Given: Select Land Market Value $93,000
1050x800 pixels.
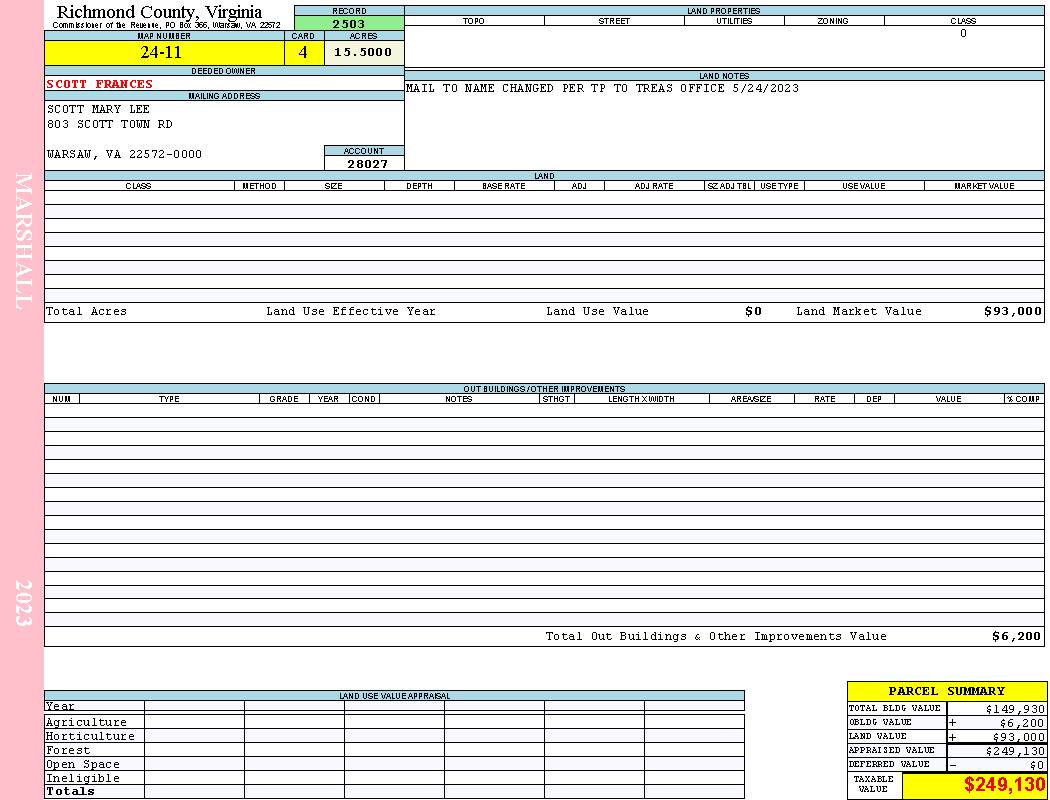Looking at the screenshot, I should point(1012,311).
